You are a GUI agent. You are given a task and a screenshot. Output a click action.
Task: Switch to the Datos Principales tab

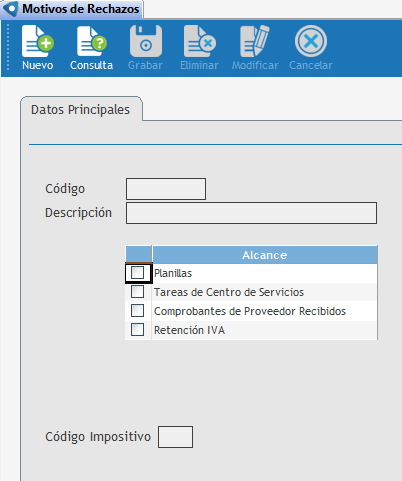pos(80,109)
